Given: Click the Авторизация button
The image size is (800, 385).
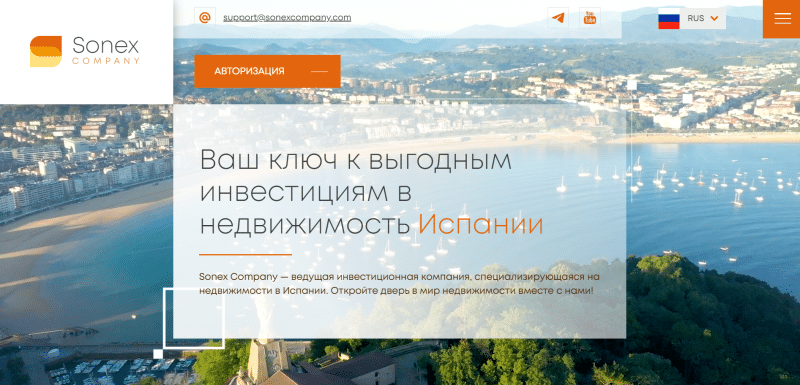Looking at the screenshot, I should coord(267,71).
